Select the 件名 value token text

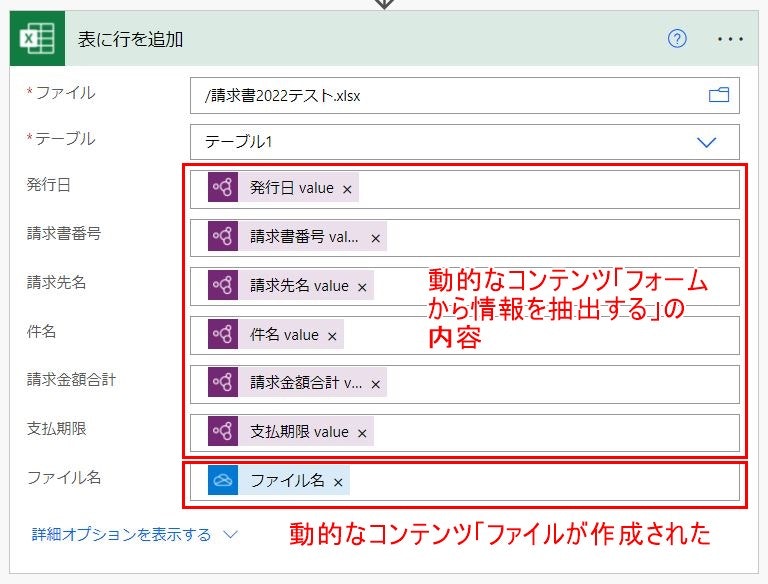[284, 335]
